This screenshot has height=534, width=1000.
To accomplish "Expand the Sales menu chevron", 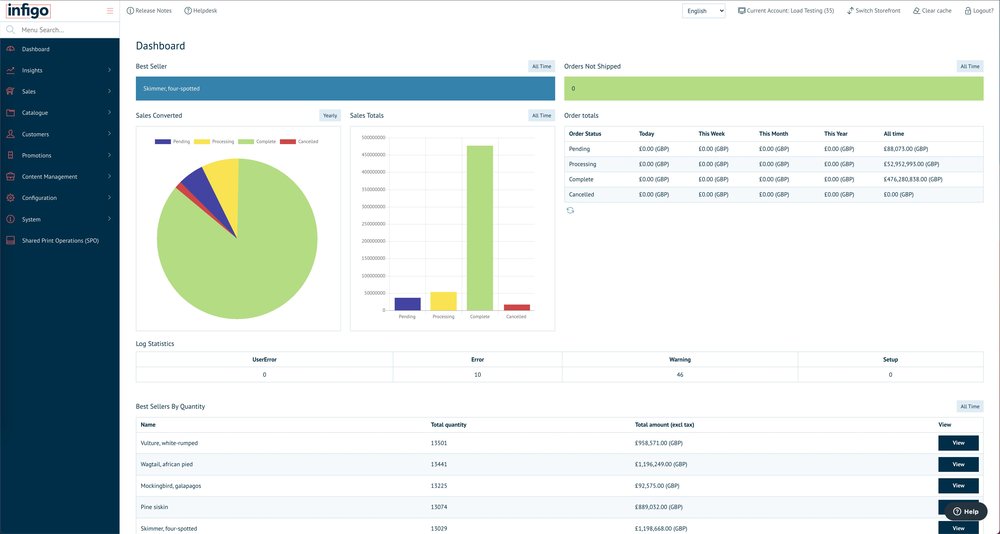I will click(x=109, y=91).
